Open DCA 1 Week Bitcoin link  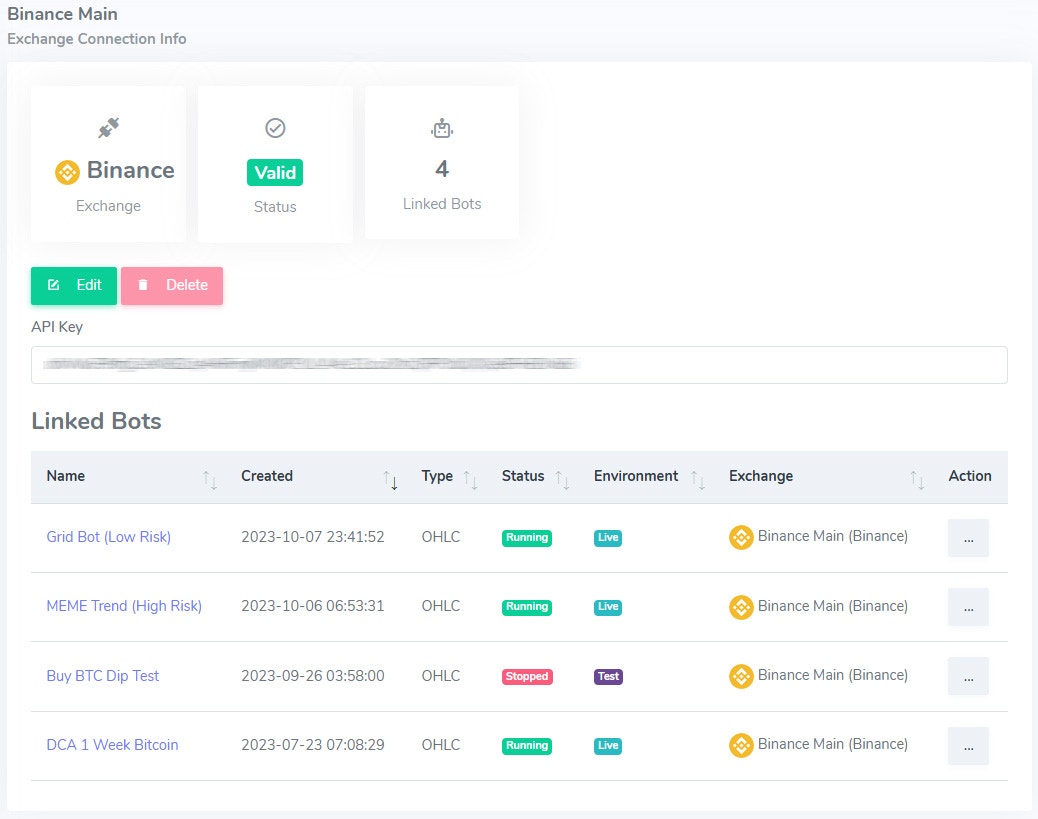click(113, 745)
